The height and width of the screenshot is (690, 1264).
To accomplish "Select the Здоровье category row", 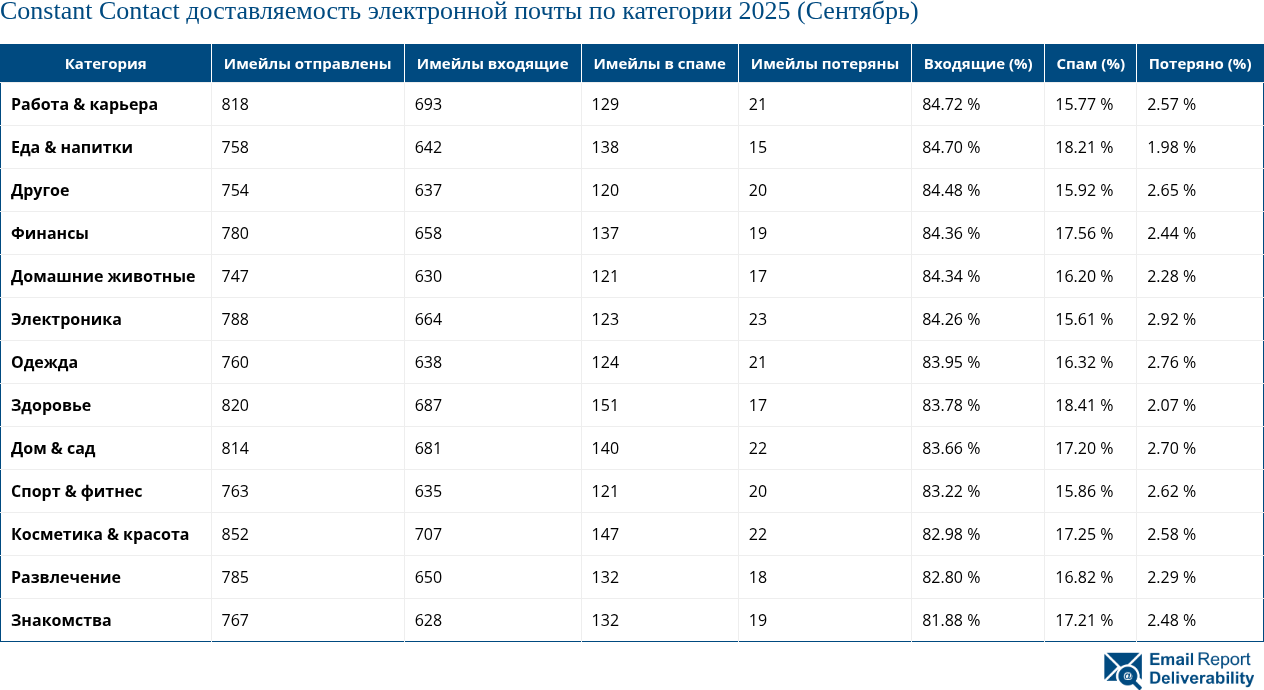I will pos(51,405).
